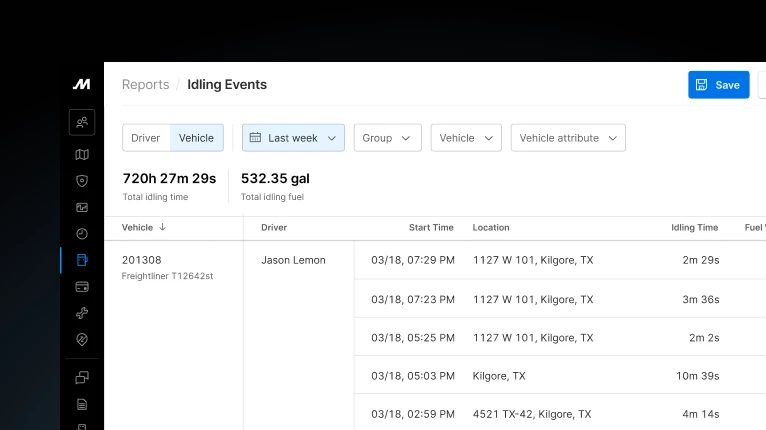
Task: Open the card icon in sidebar
Action: coord(82,287)
